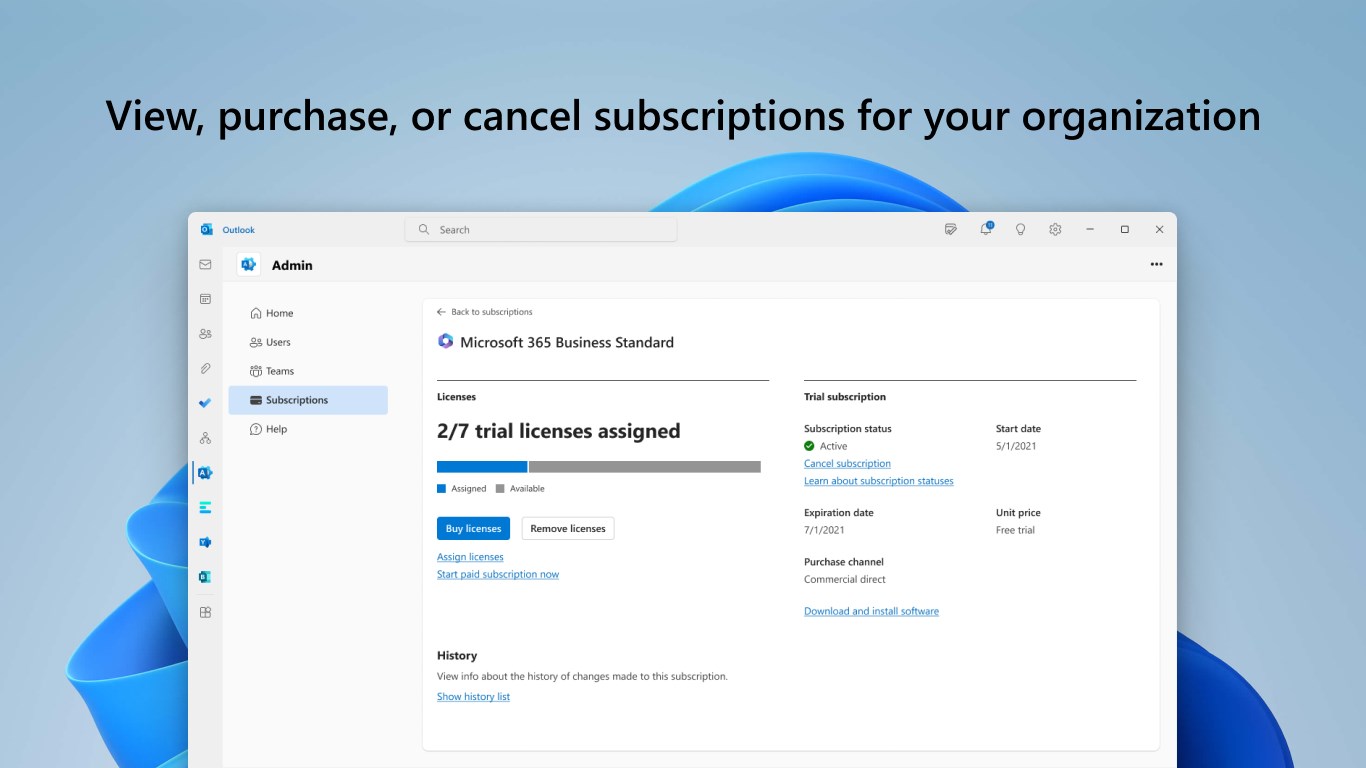The height and width of the screenshot is (768, 1366).
Task: Open Mail from the Outlook sidebar
Action: point(205,264)
